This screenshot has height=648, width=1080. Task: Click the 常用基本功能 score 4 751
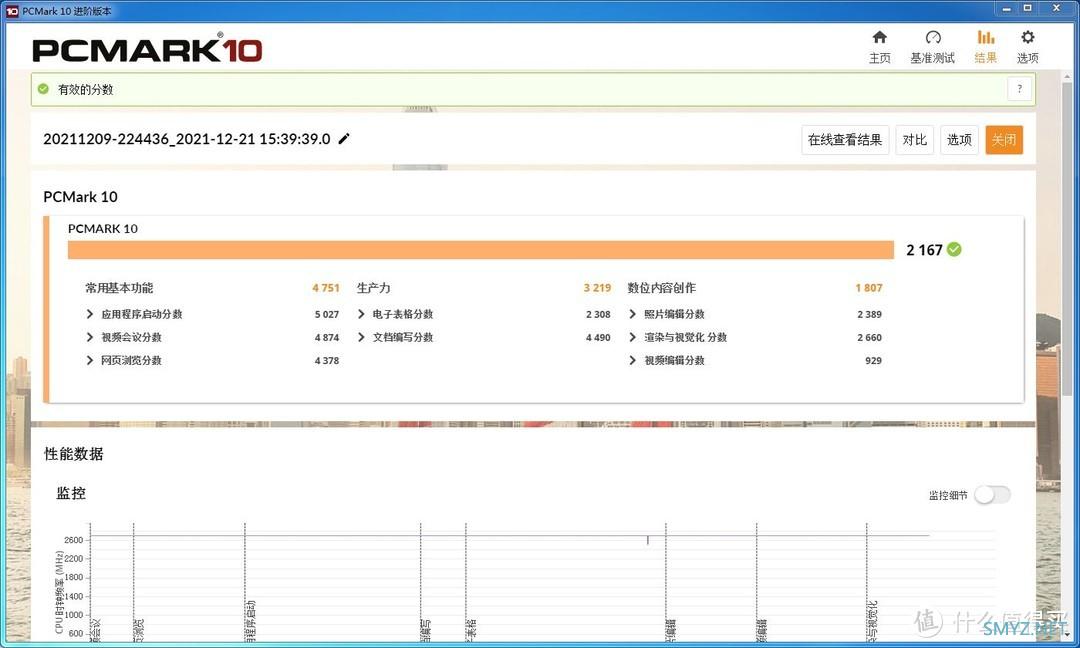[x=326, y=288]
